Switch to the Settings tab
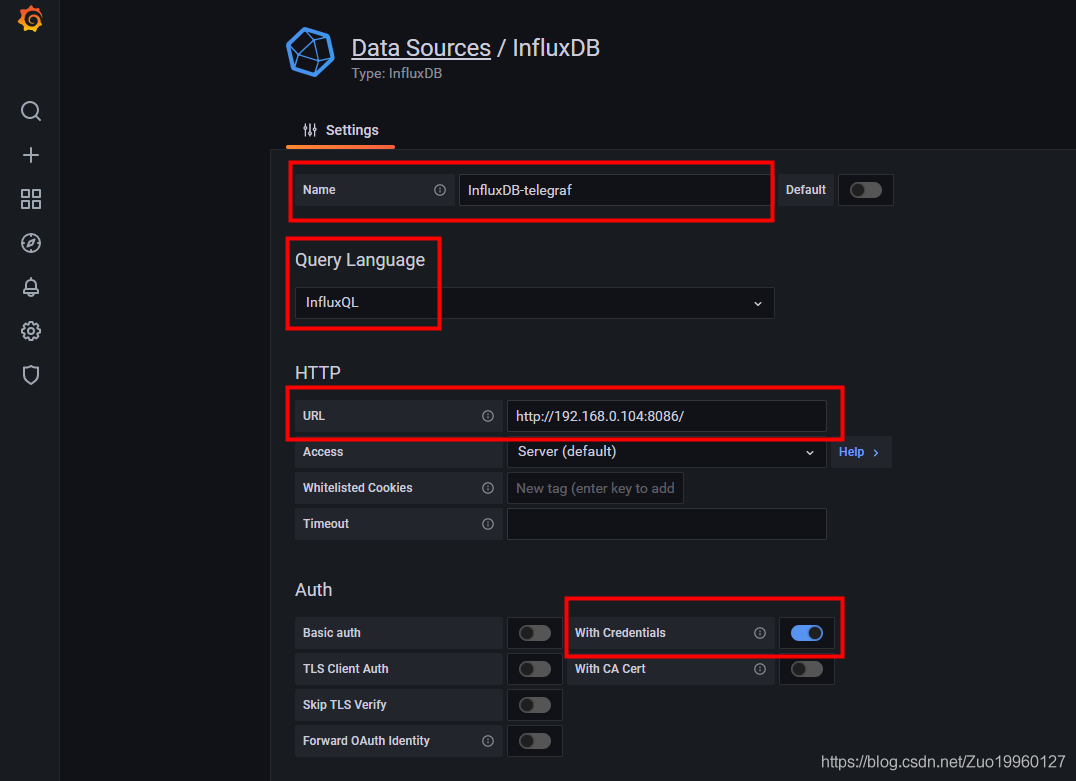The width and height of the screenshot is (1076, 781). [340, 130]
